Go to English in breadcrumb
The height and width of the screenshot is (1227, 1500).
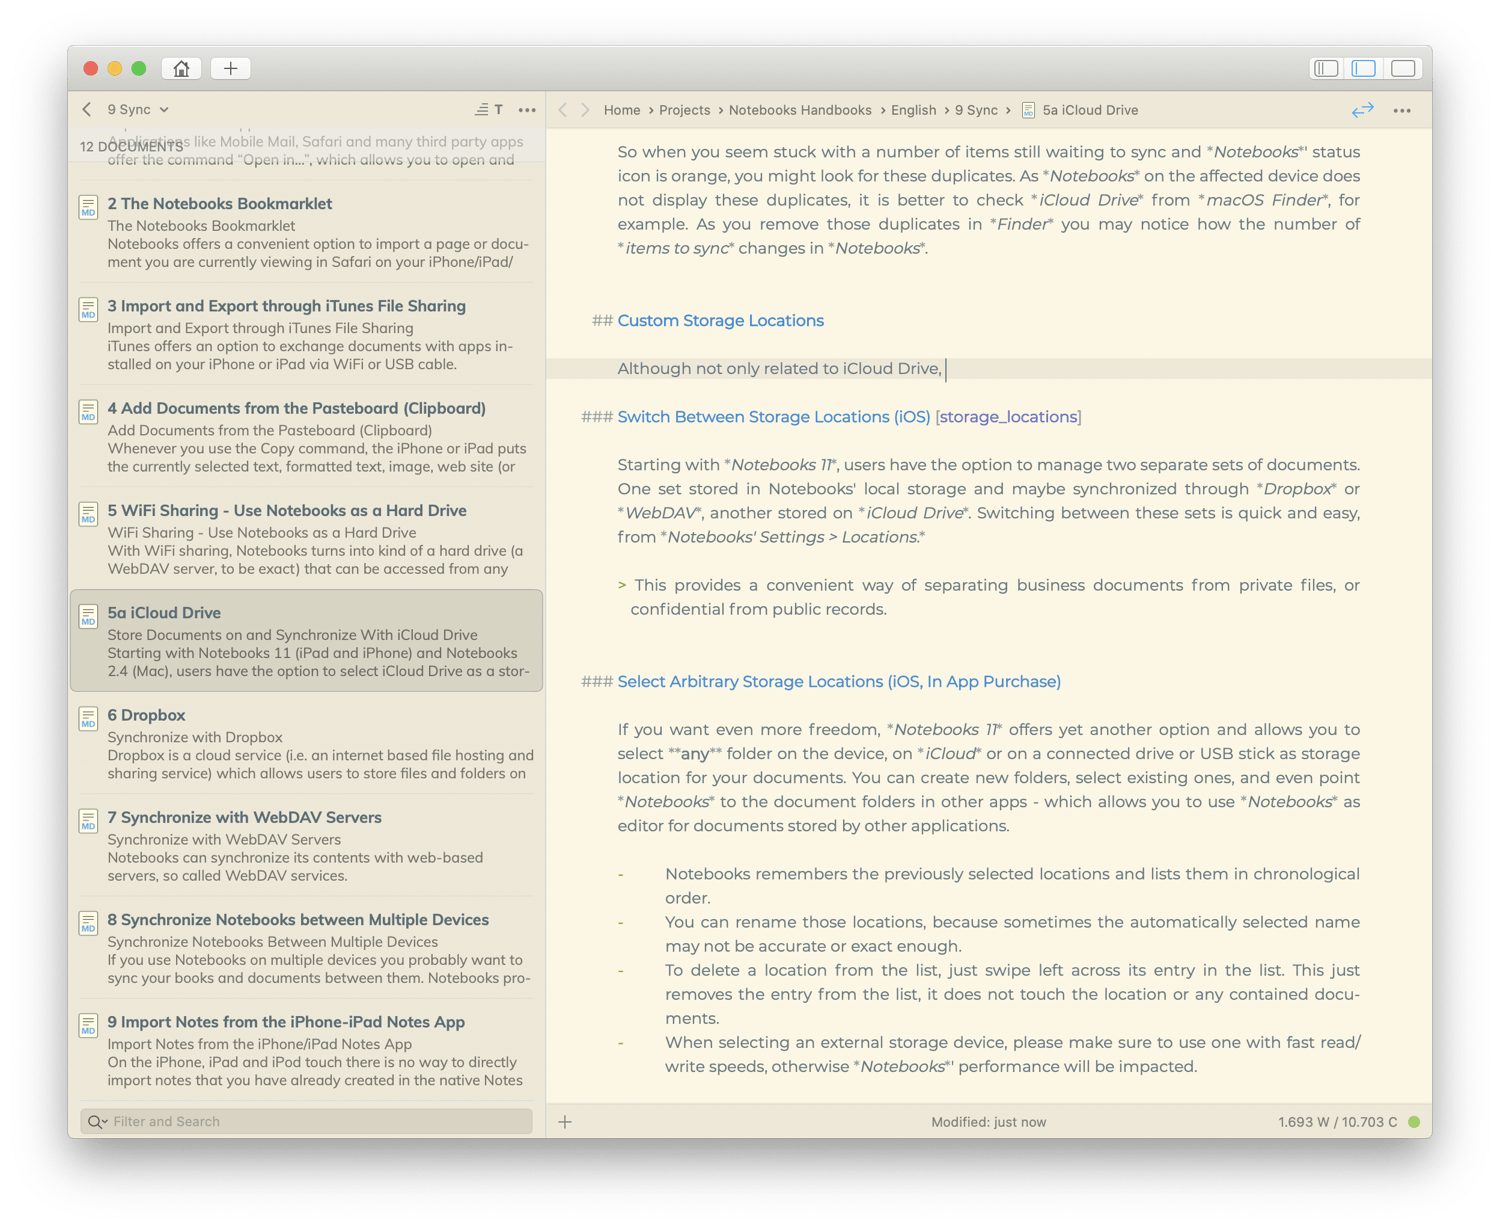click(x=914, y=110)
